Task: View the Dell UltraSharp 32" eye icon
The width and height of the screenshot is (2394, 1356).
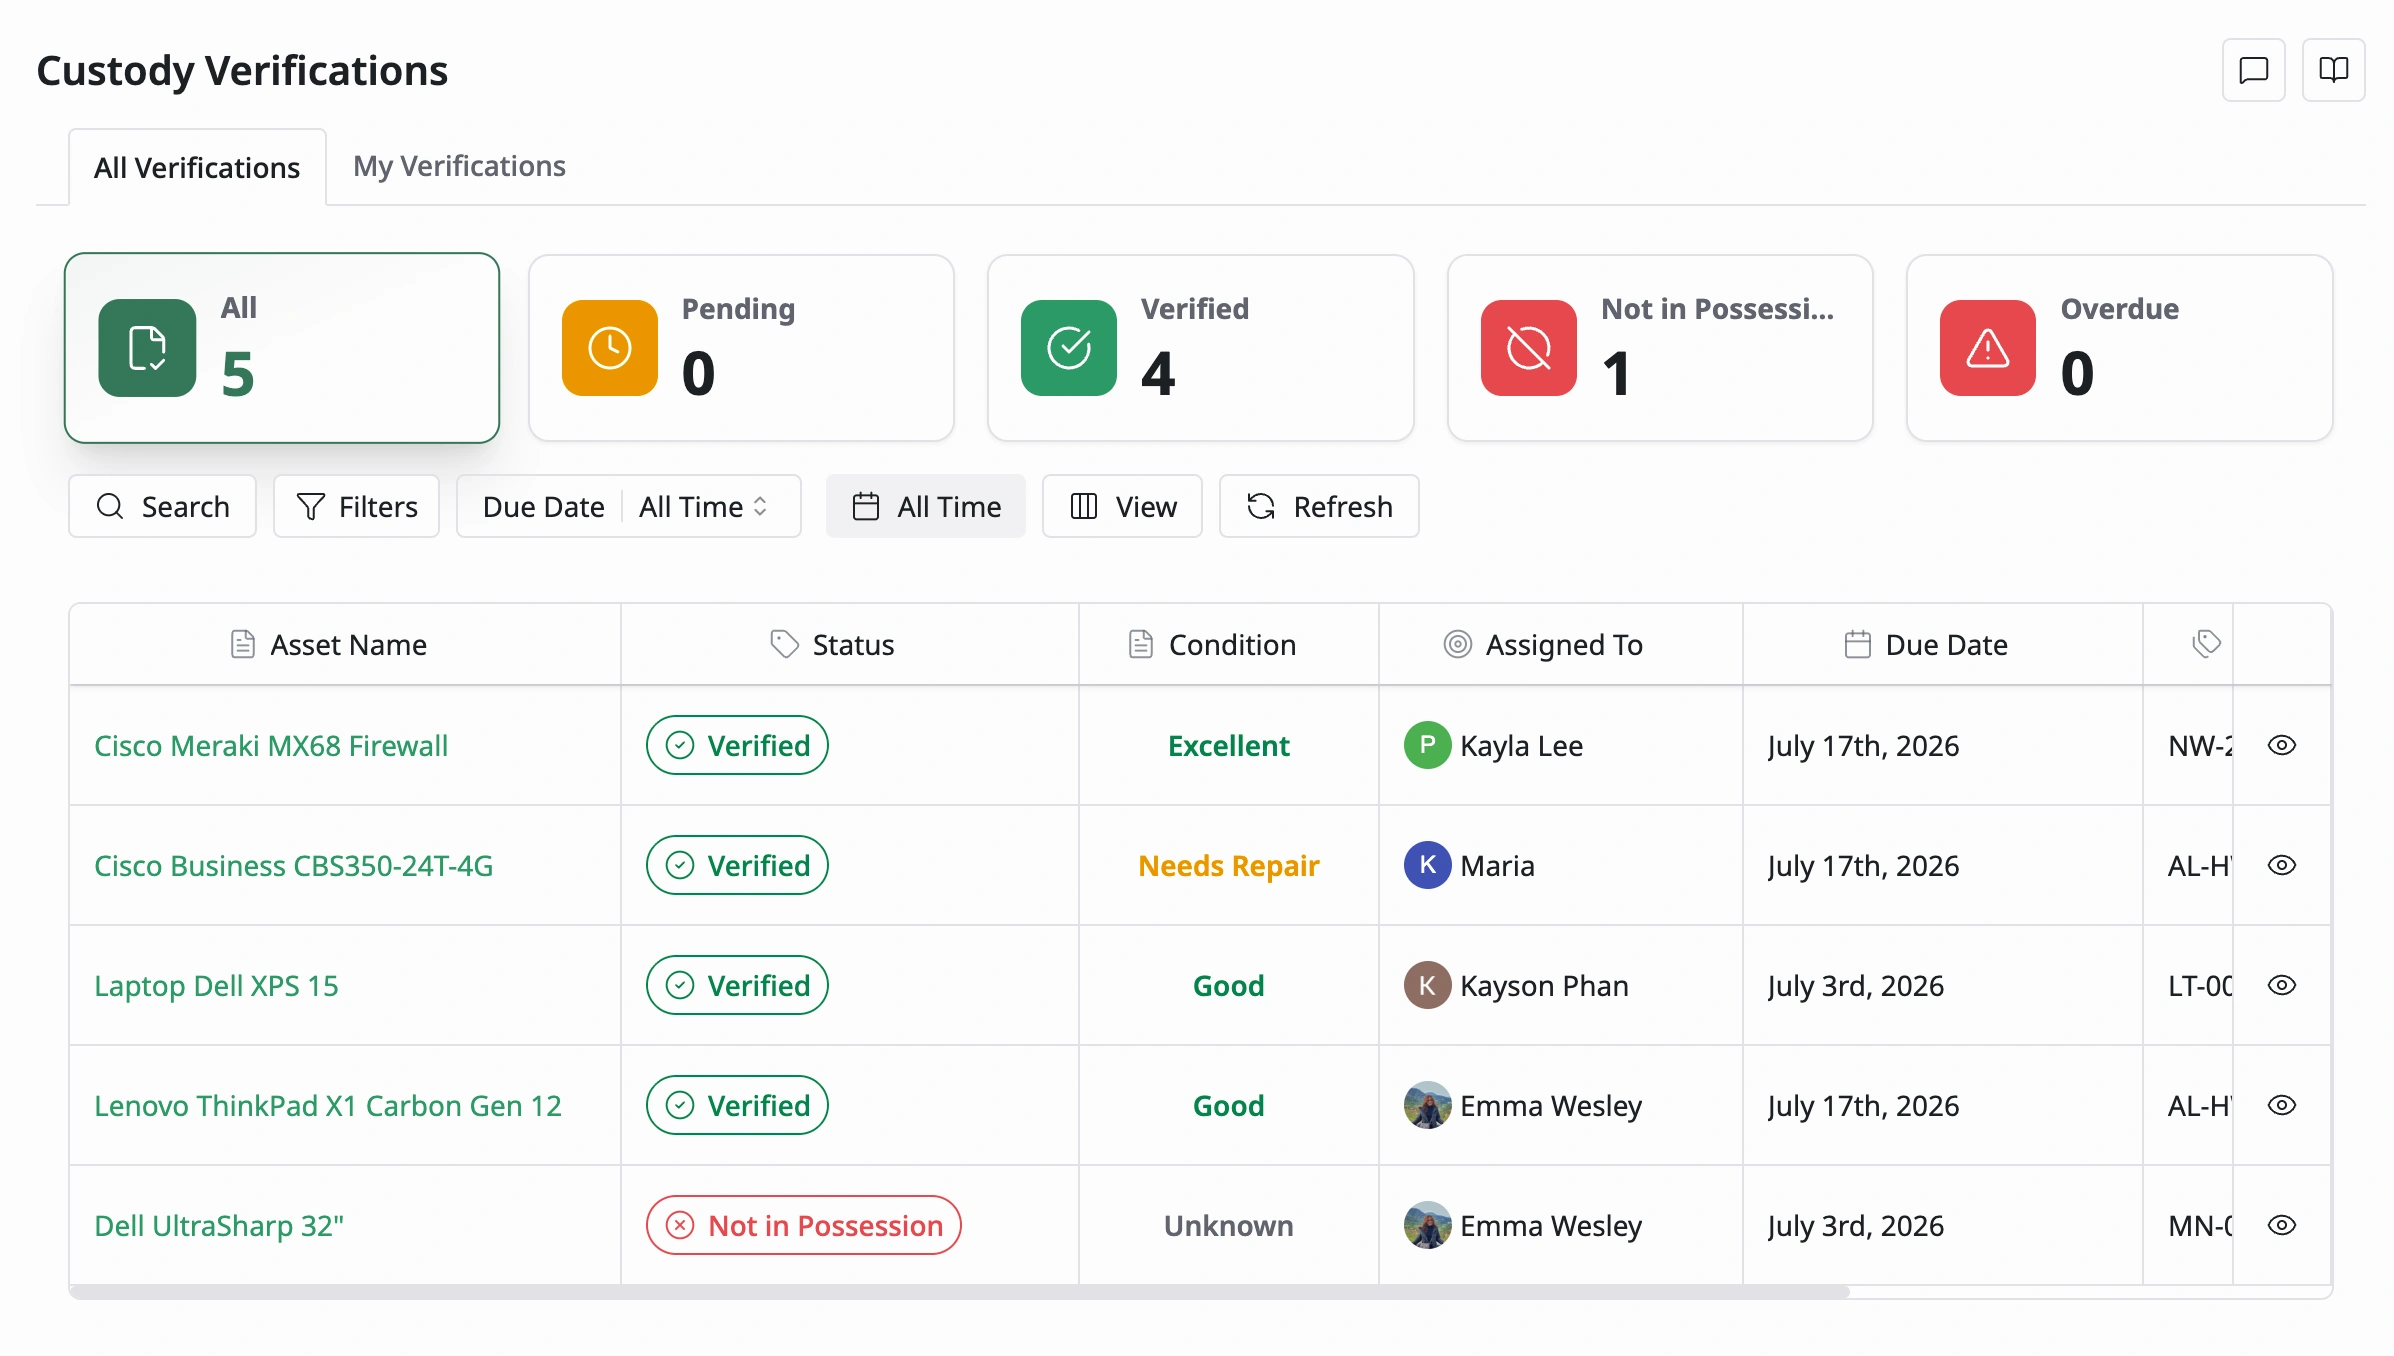Action: [2281, 1225]
